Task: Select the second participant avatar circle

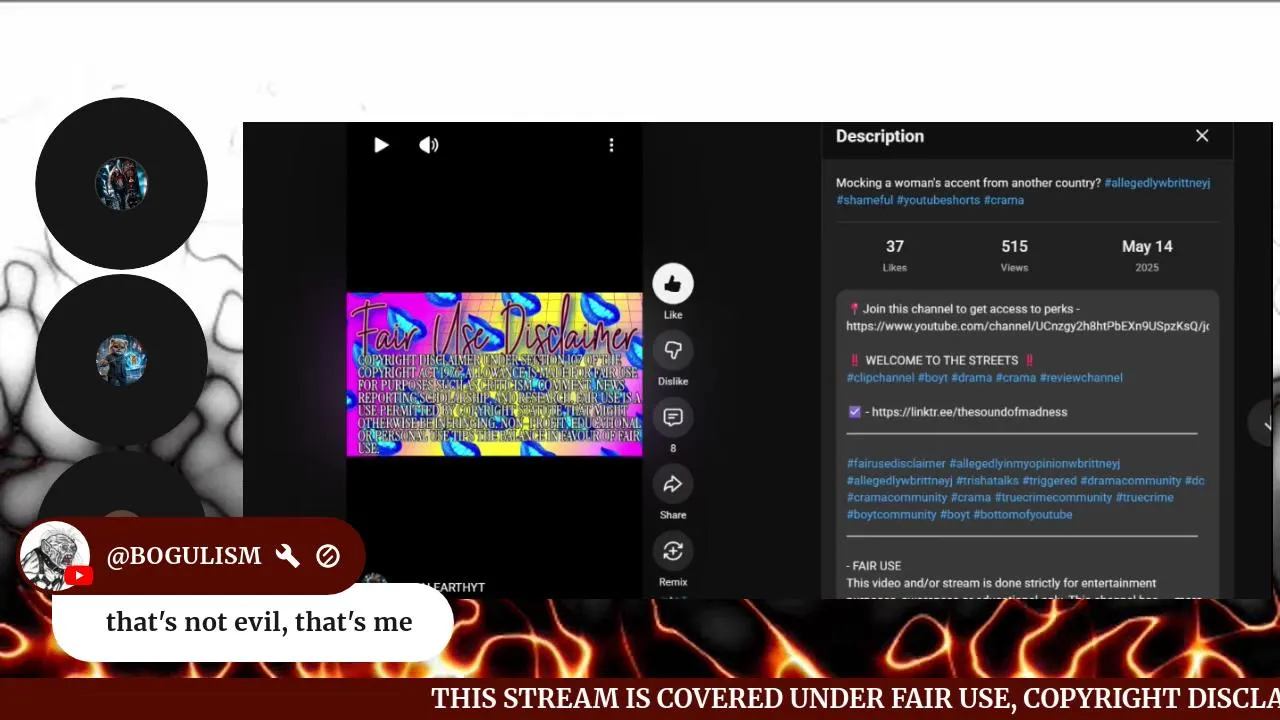Action: [121, 360]
